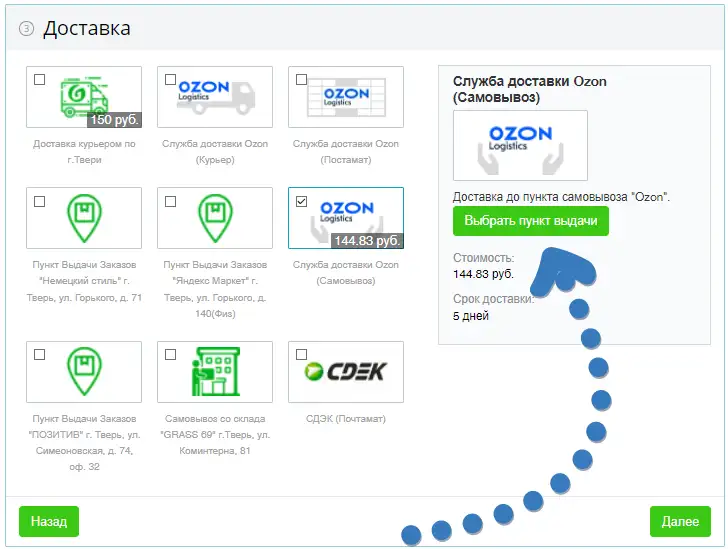This screenshot has width=728, height=549.
Task: Click the "144.83 руб." badge on Ozon tile
Action: [x=367, y=241]
